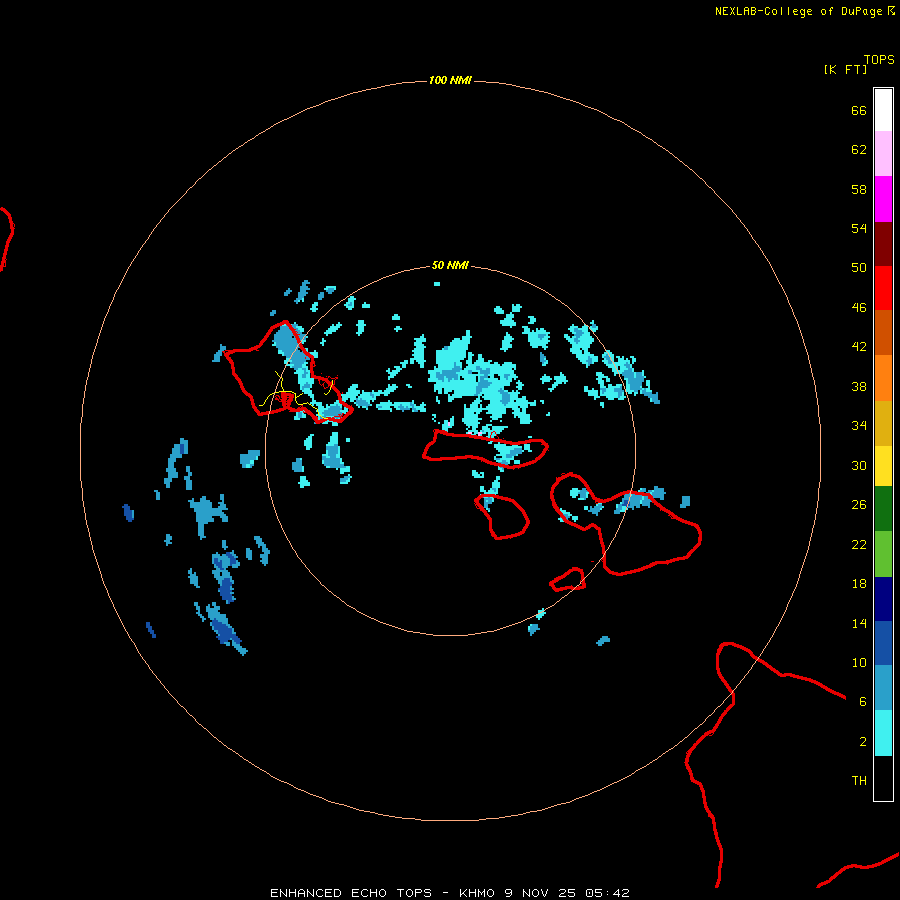The image size is (900, 900).
Task: Select the white 66 kft legend swatch
Action: (883, 110)
